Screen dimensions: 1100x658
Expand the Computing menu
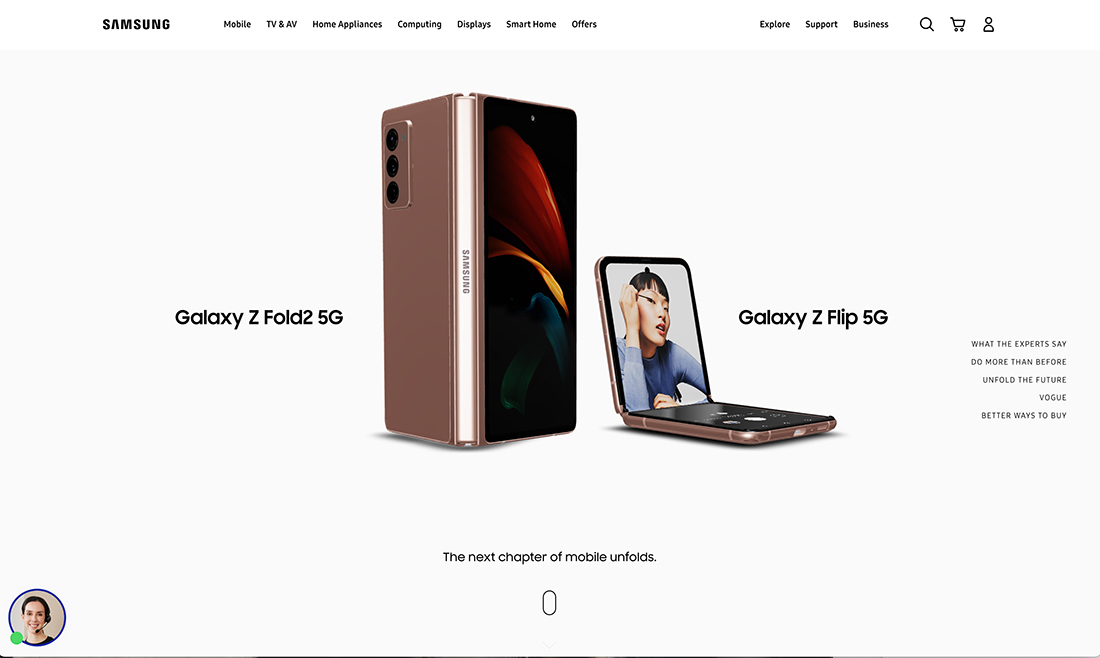pyautogui.click(x=420, y=25)
